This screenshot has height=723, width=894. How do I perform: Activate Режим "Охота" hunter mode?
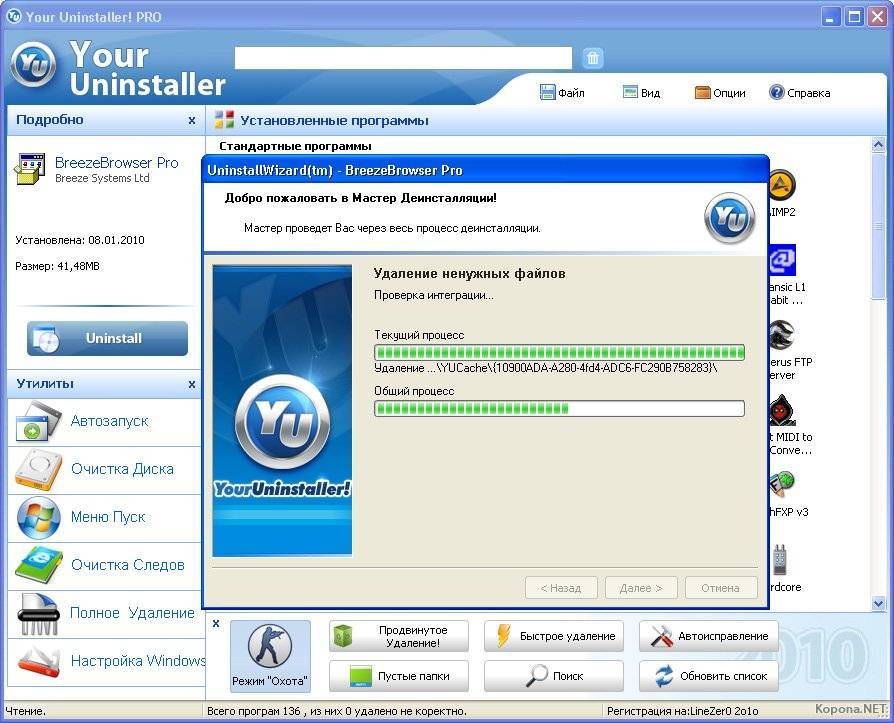click(270, 656)
